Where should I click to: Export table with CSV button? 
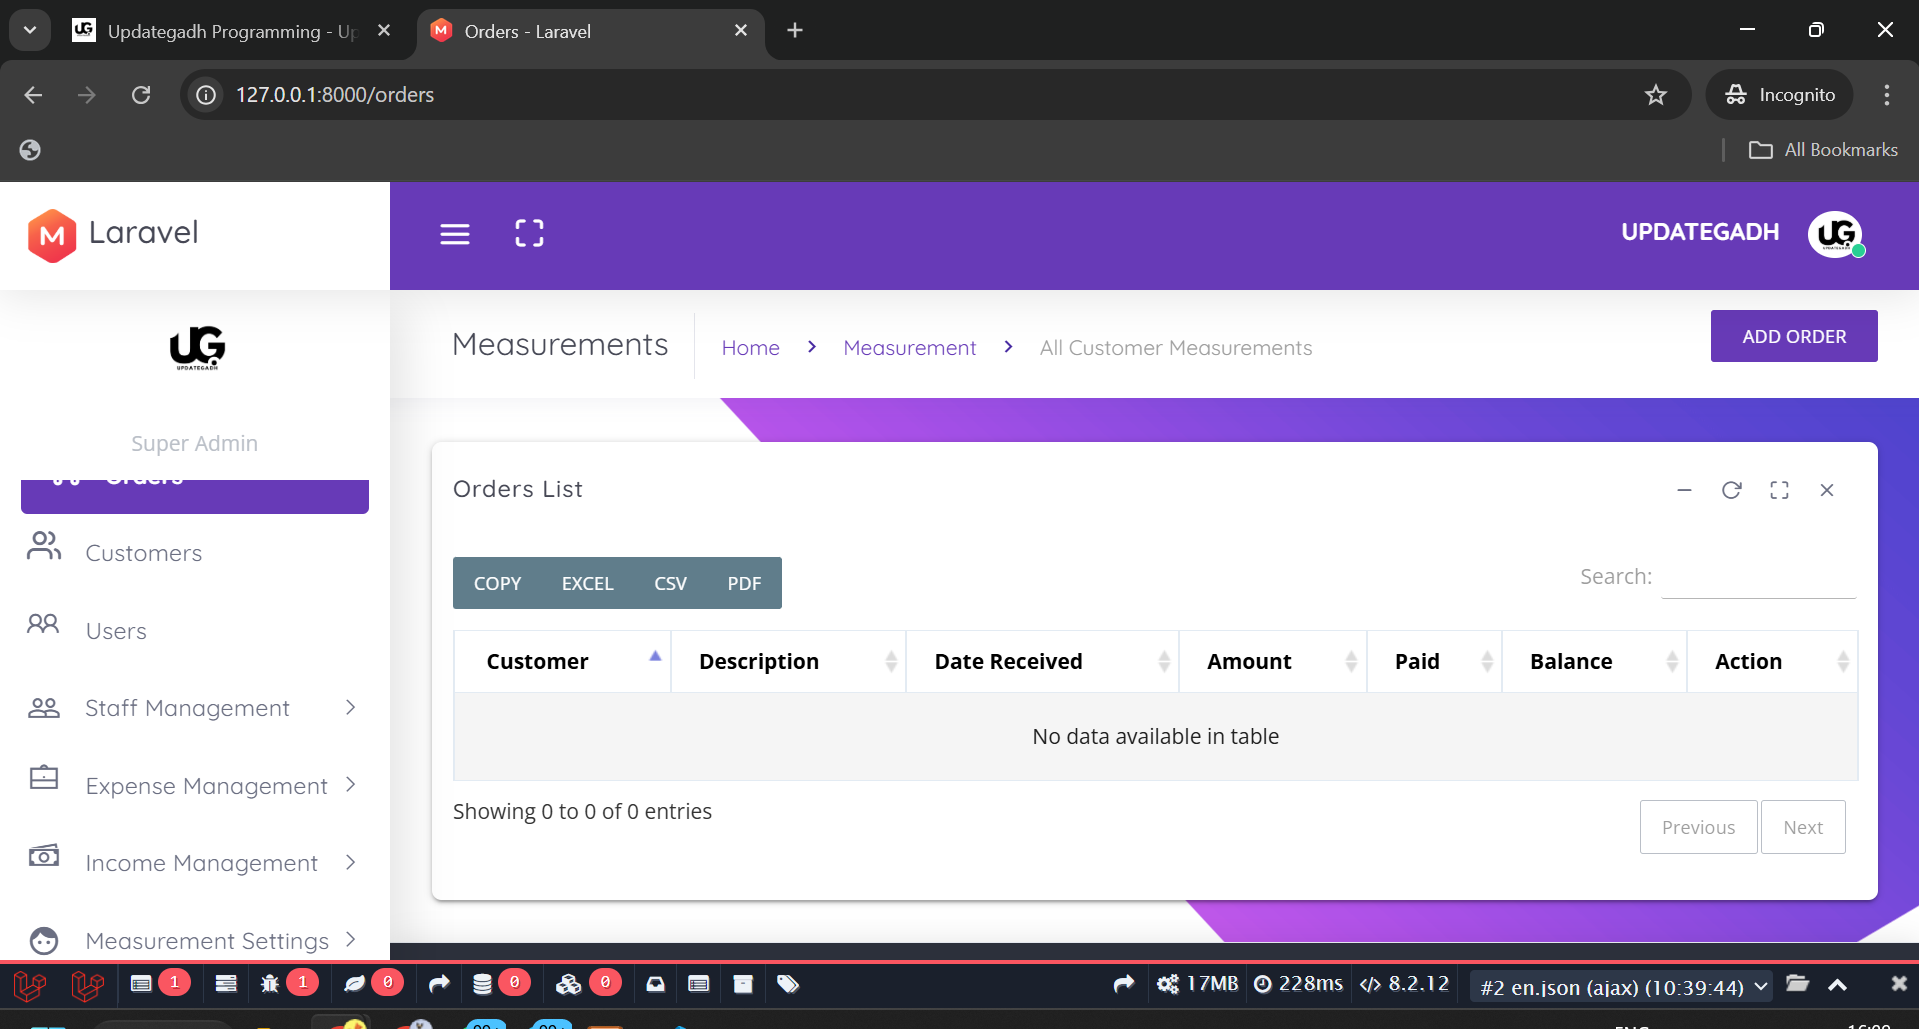pos(670,583)
